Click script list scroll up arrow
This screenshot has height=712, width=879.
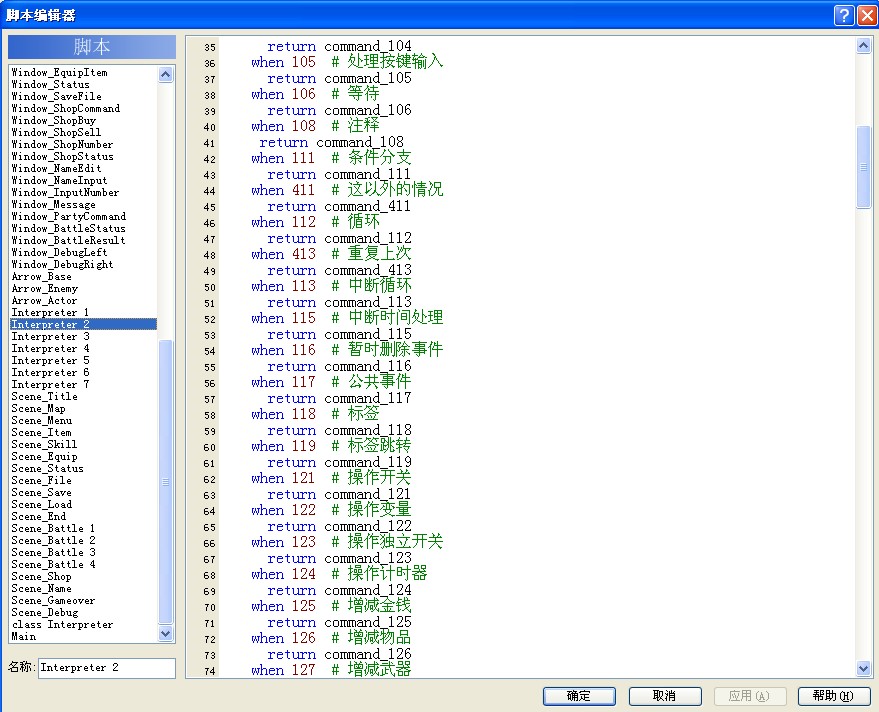165,74
